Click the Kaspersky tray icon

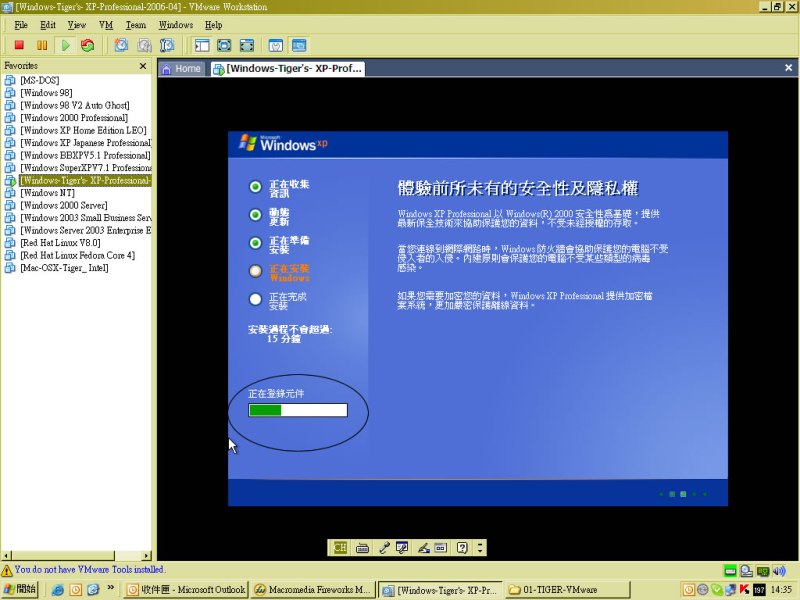[745, 589]
